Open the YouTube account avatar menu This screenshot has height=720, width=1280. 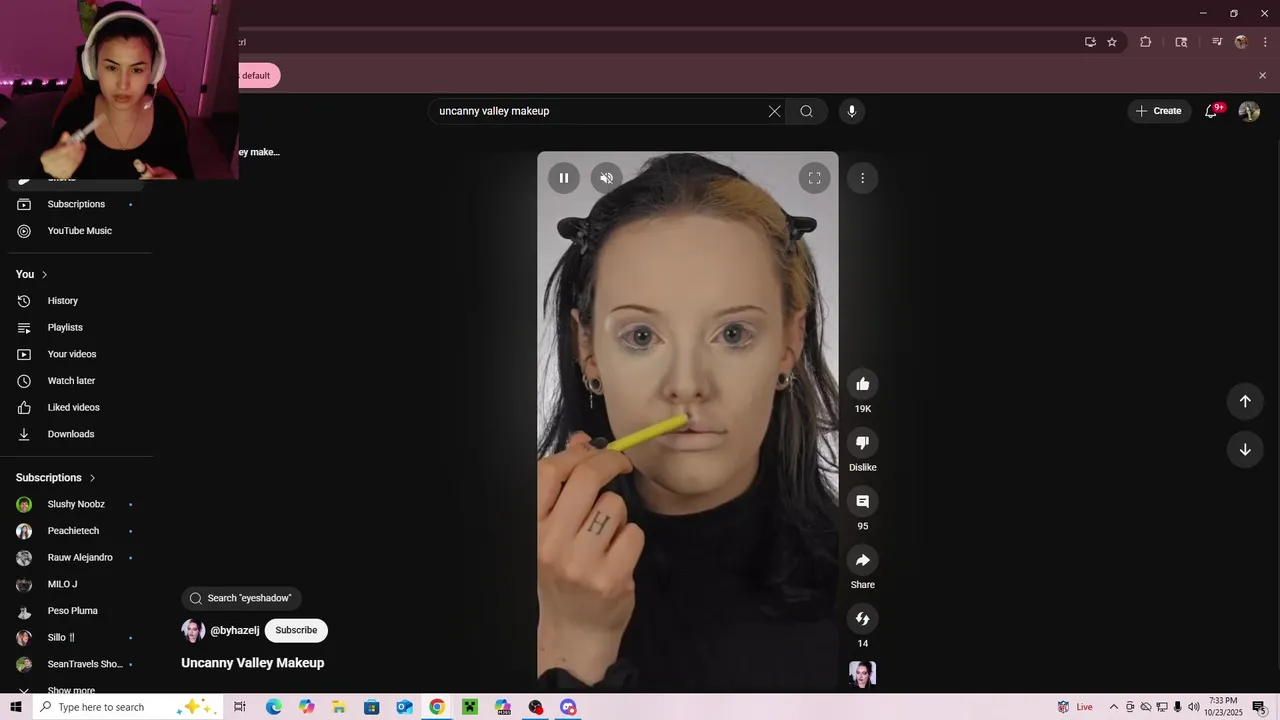(x=1249, y=111)
